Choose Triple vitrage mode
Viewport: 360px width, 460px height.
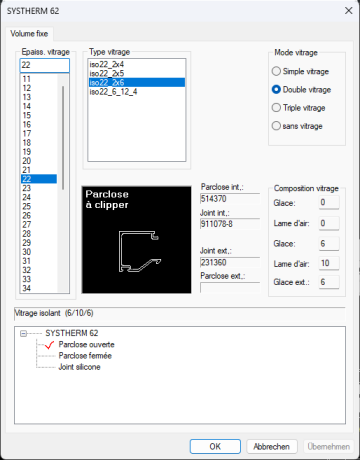tap(298, 108)
